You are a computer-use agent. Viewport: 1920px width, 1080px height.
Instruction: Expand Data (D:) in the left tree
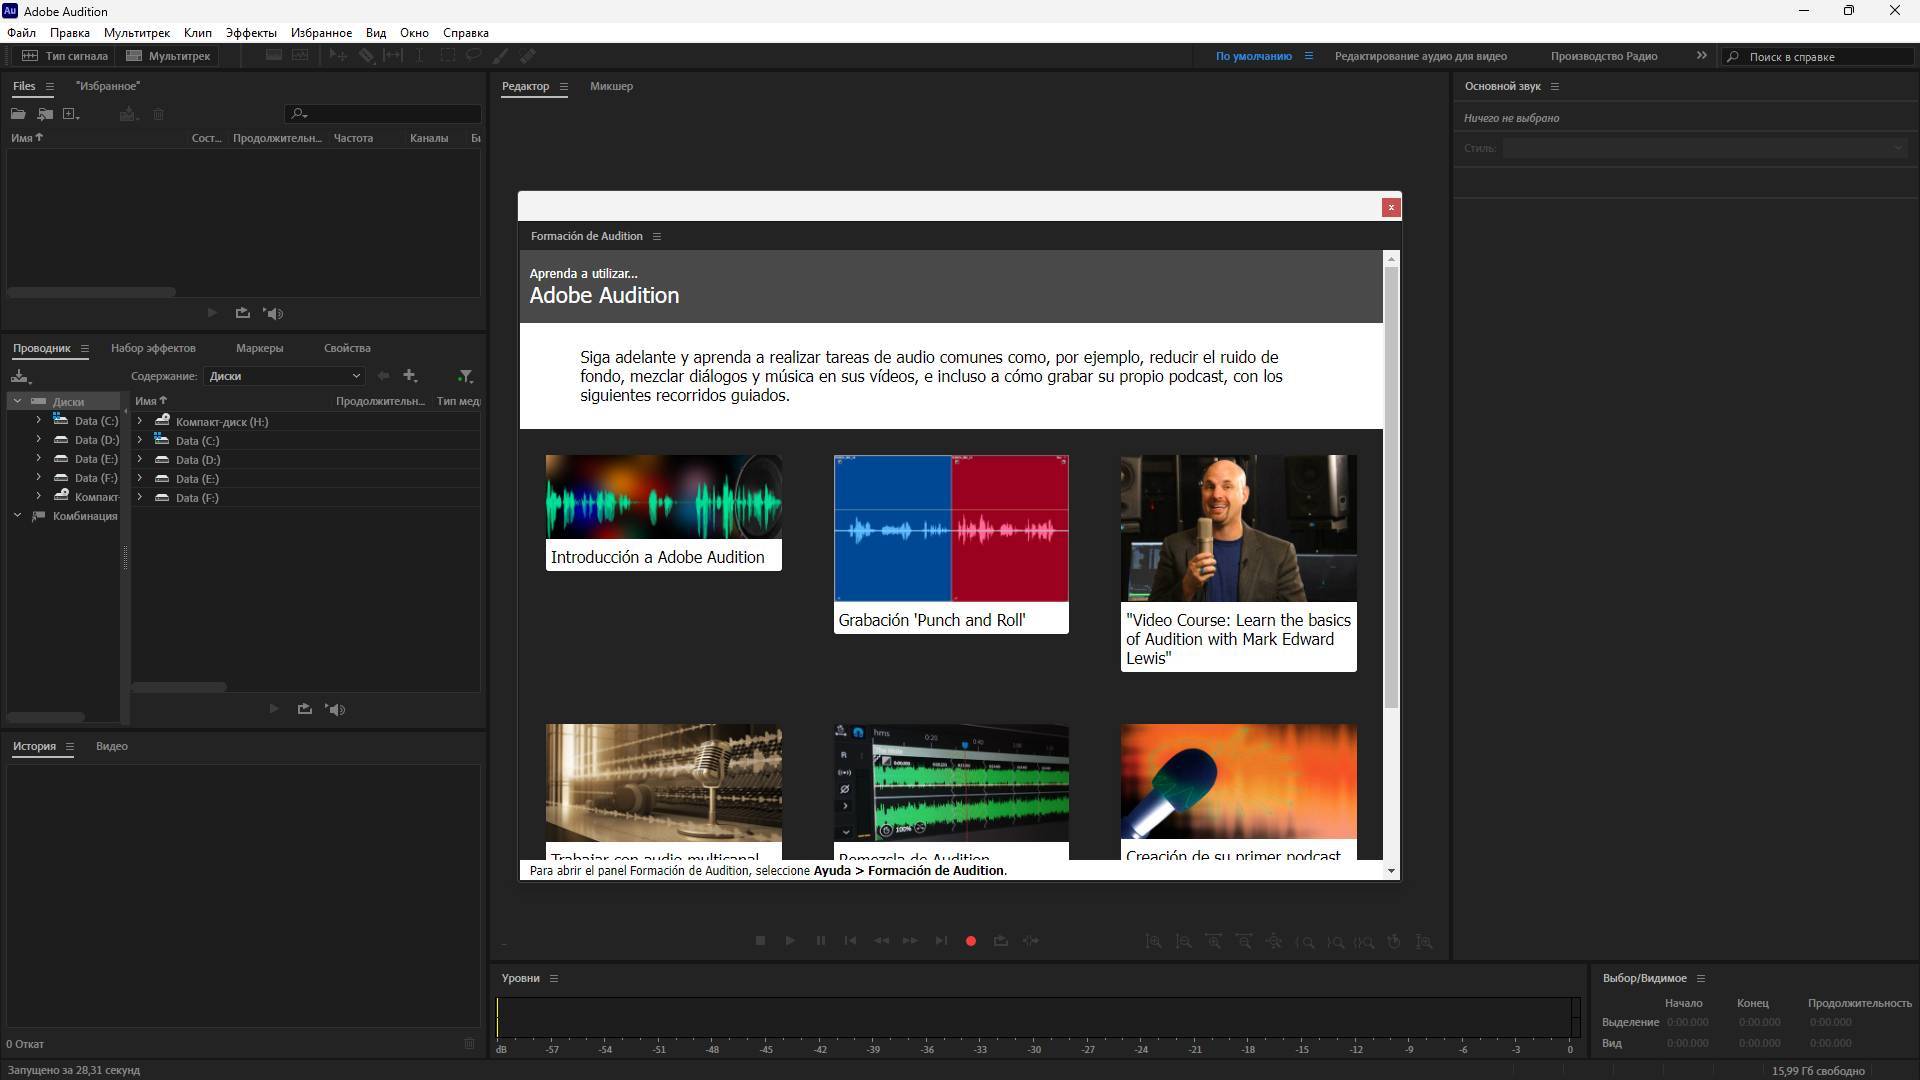[38, 439]
